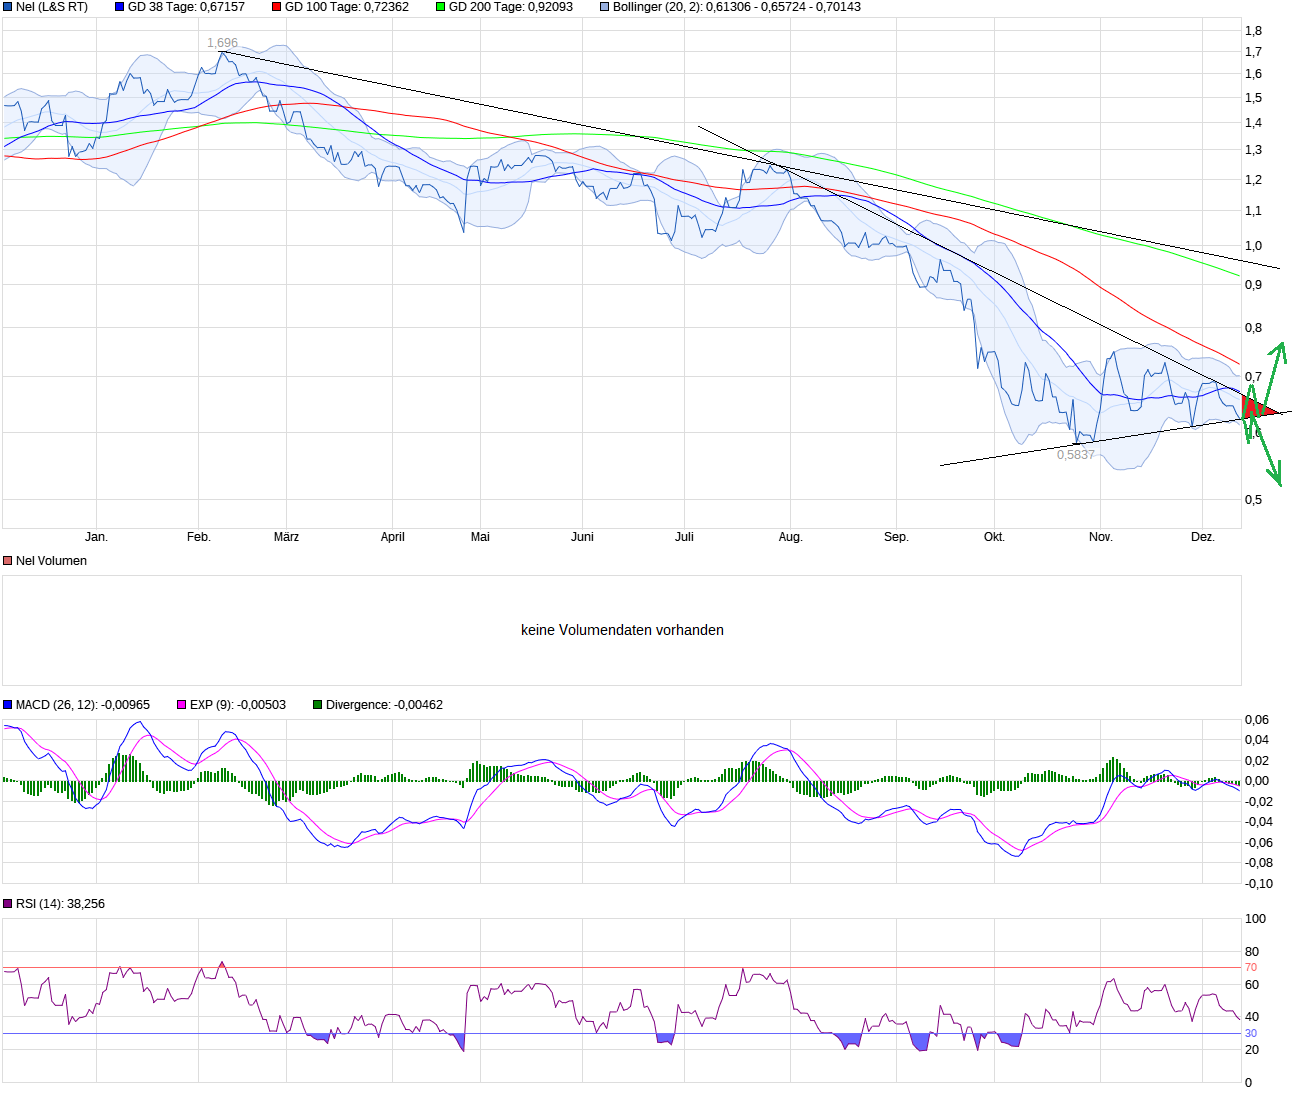Image resolution: width=1292 pixels, height=1096 pixels.
Task: Click the blue MACD legend swatch
Action: coord(8,705)
